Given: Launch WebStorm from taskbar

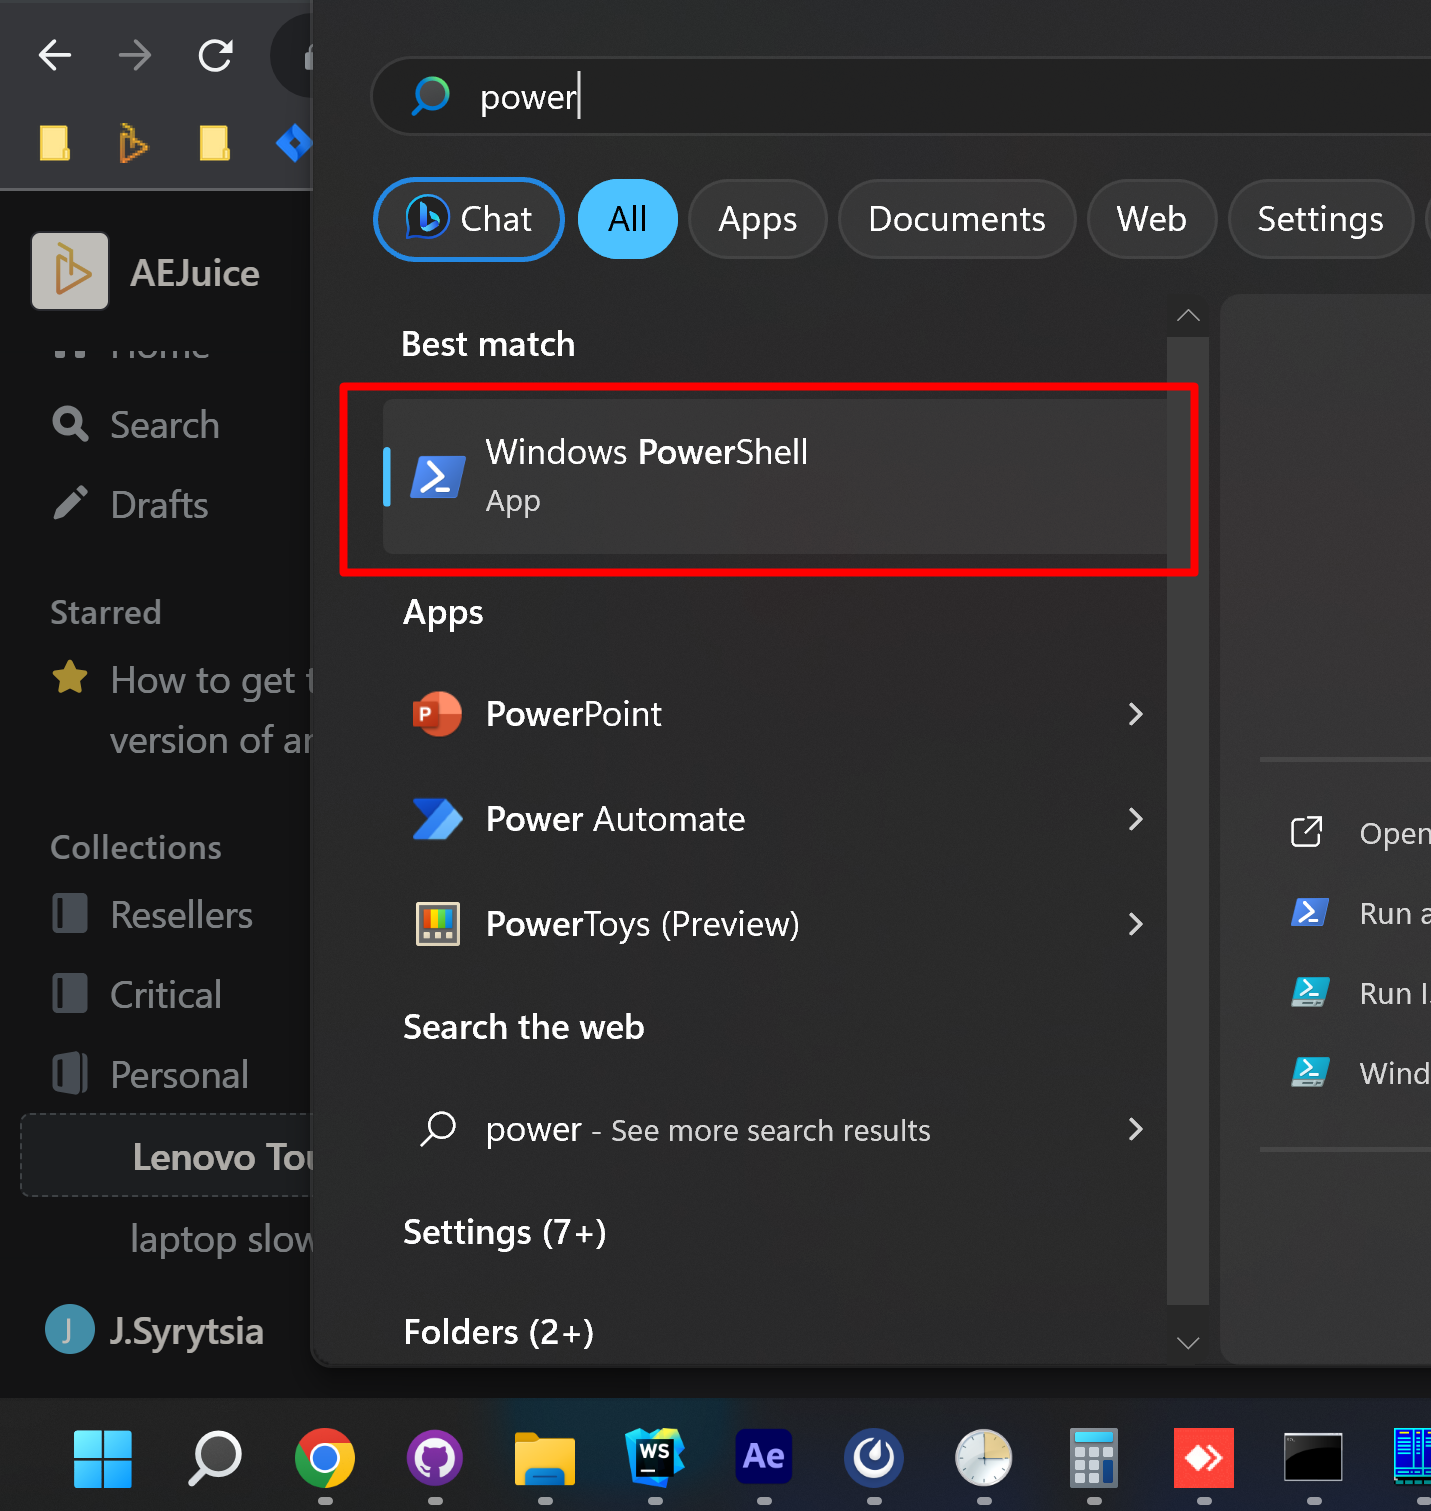Looking at the screenshot, I should (655, 1458).
